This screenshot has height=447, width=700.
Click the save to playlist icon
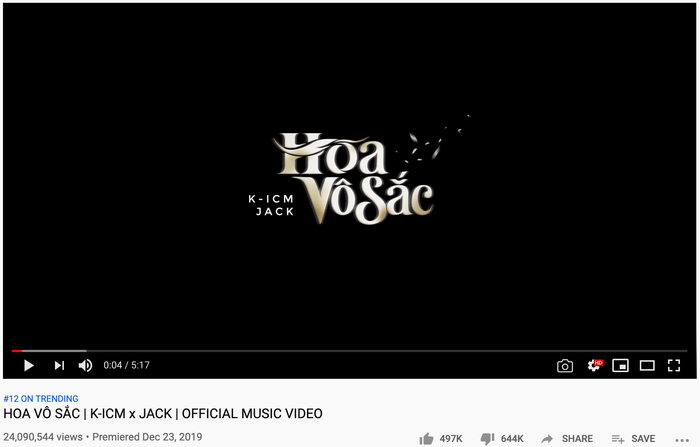618,439
